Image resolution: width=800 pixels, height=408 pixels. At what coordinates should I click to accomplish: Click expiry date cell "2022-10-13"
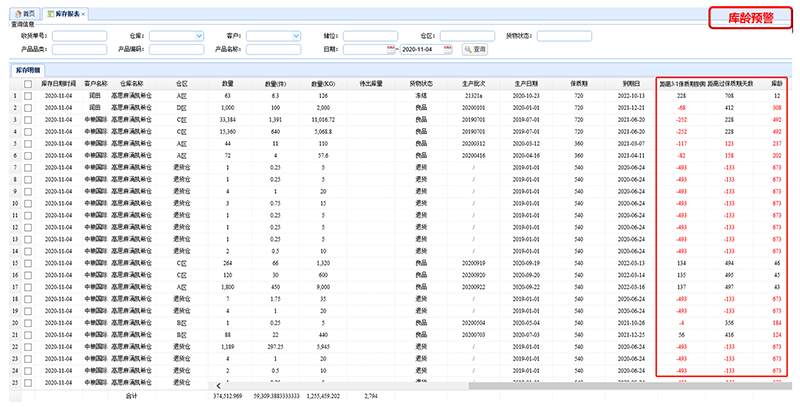click(631, 96)
